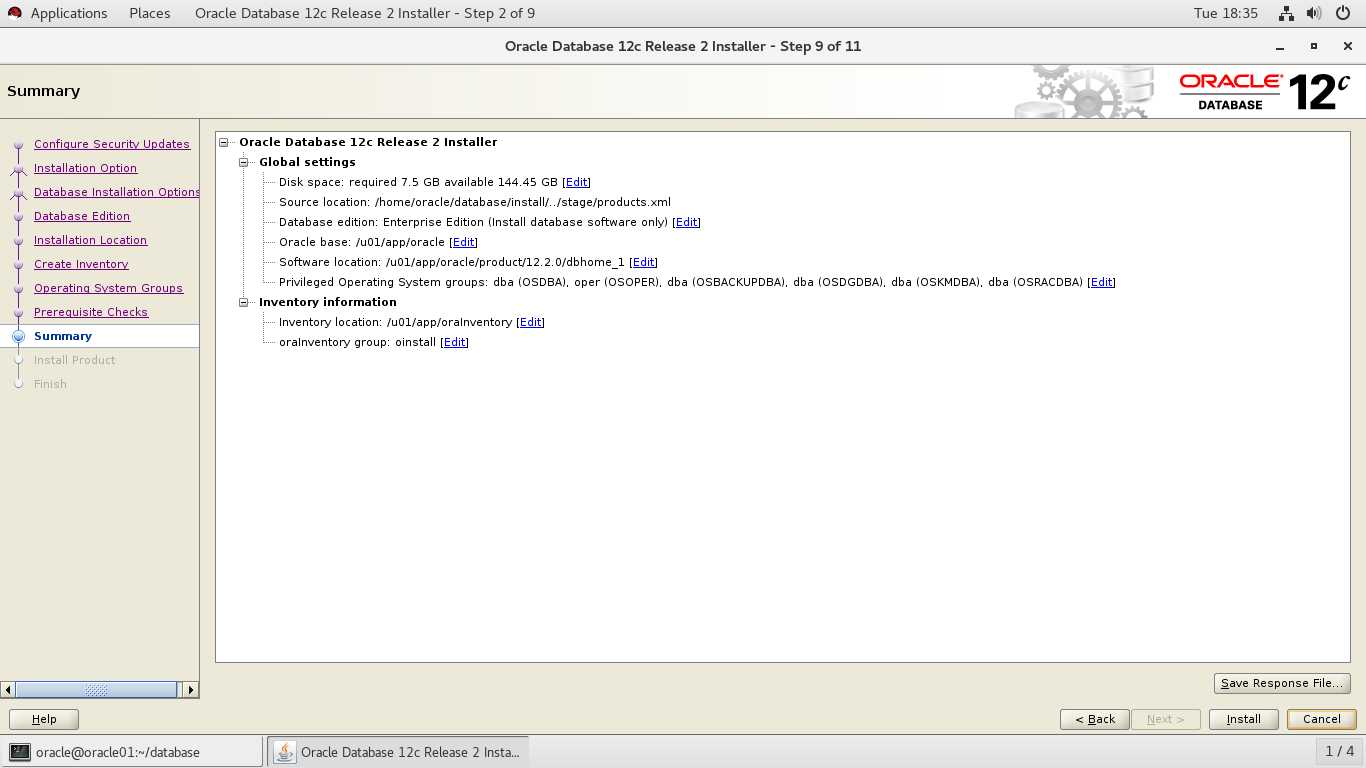The width and height of the screenshot is (1366, 768).
Task: Click the Install button
Action: [1244, 719]
